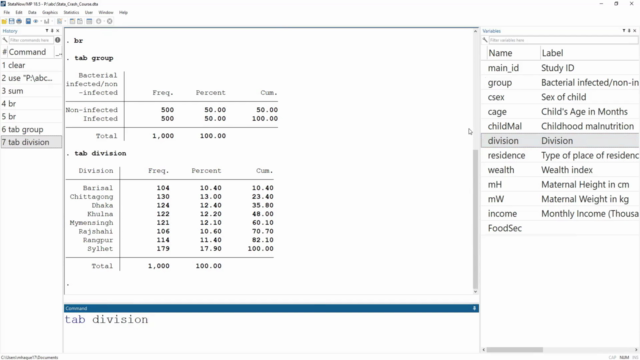The height and width of the screenshot is (360, 640).
Task: Open the Viewer eye icon
Action: [x=36, y=21]
